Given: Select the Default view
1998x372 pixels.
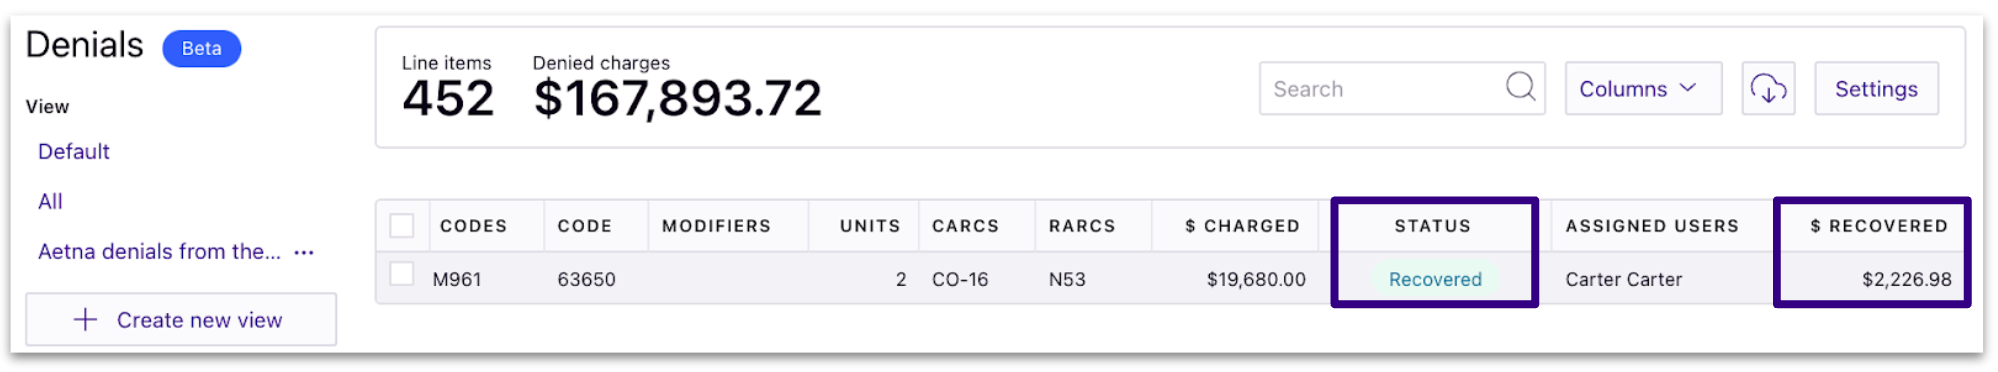Looking at the screenshot, I should click(x=74, y=151).
